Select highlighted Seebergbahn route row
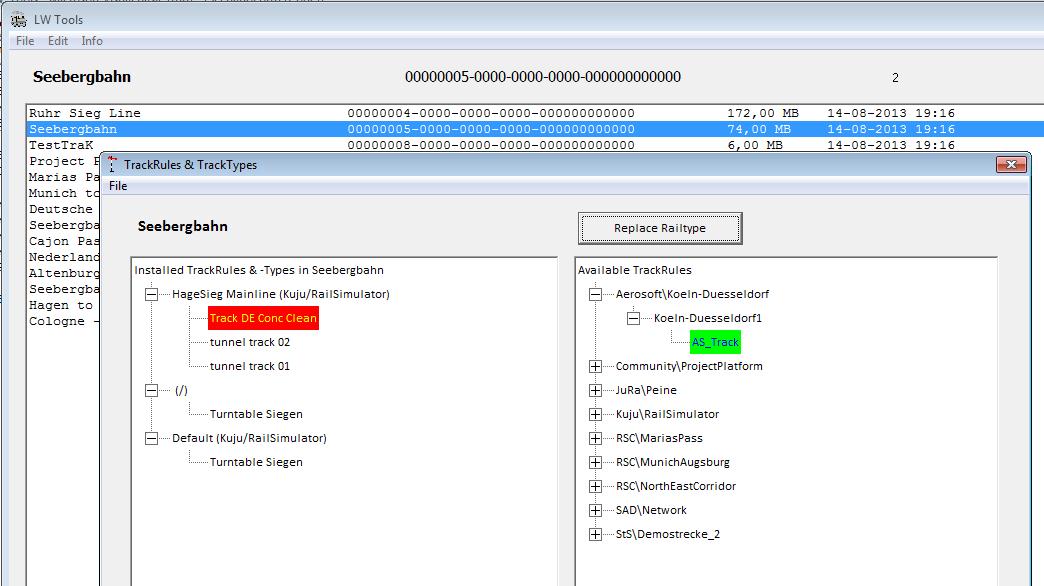 535,129
